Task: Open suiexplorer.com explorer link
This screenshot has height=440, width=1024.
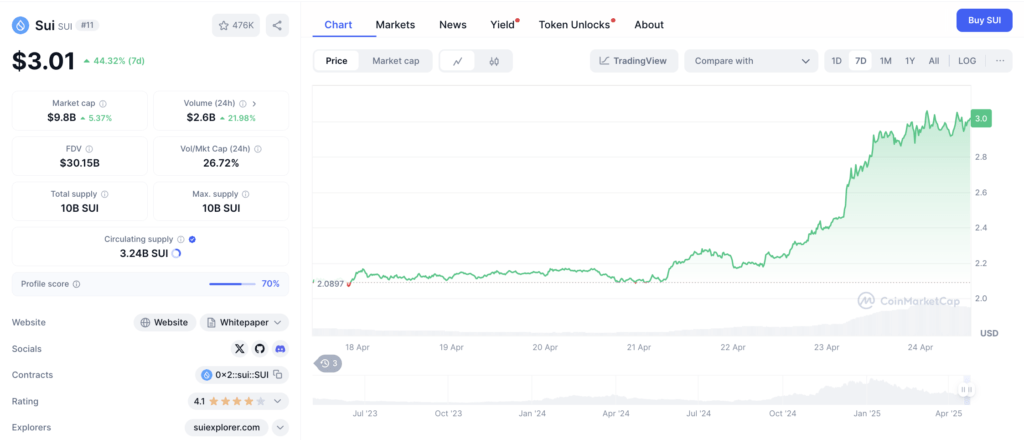Action: click(x=227, y=428)
